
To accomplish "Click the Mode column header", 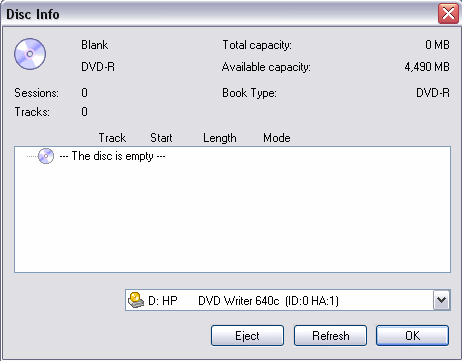I will [x=277, y=138].
